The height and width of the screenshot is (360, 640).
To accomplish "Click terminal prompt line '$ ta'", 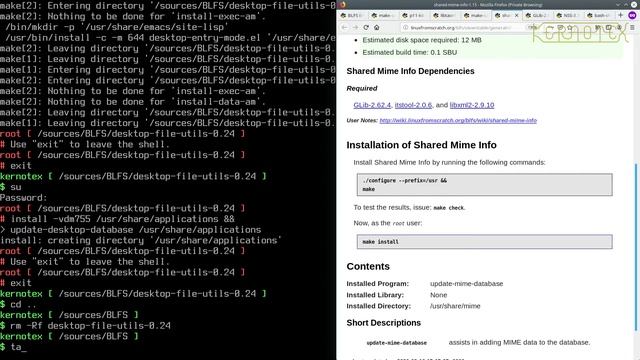I will (13, 347).
